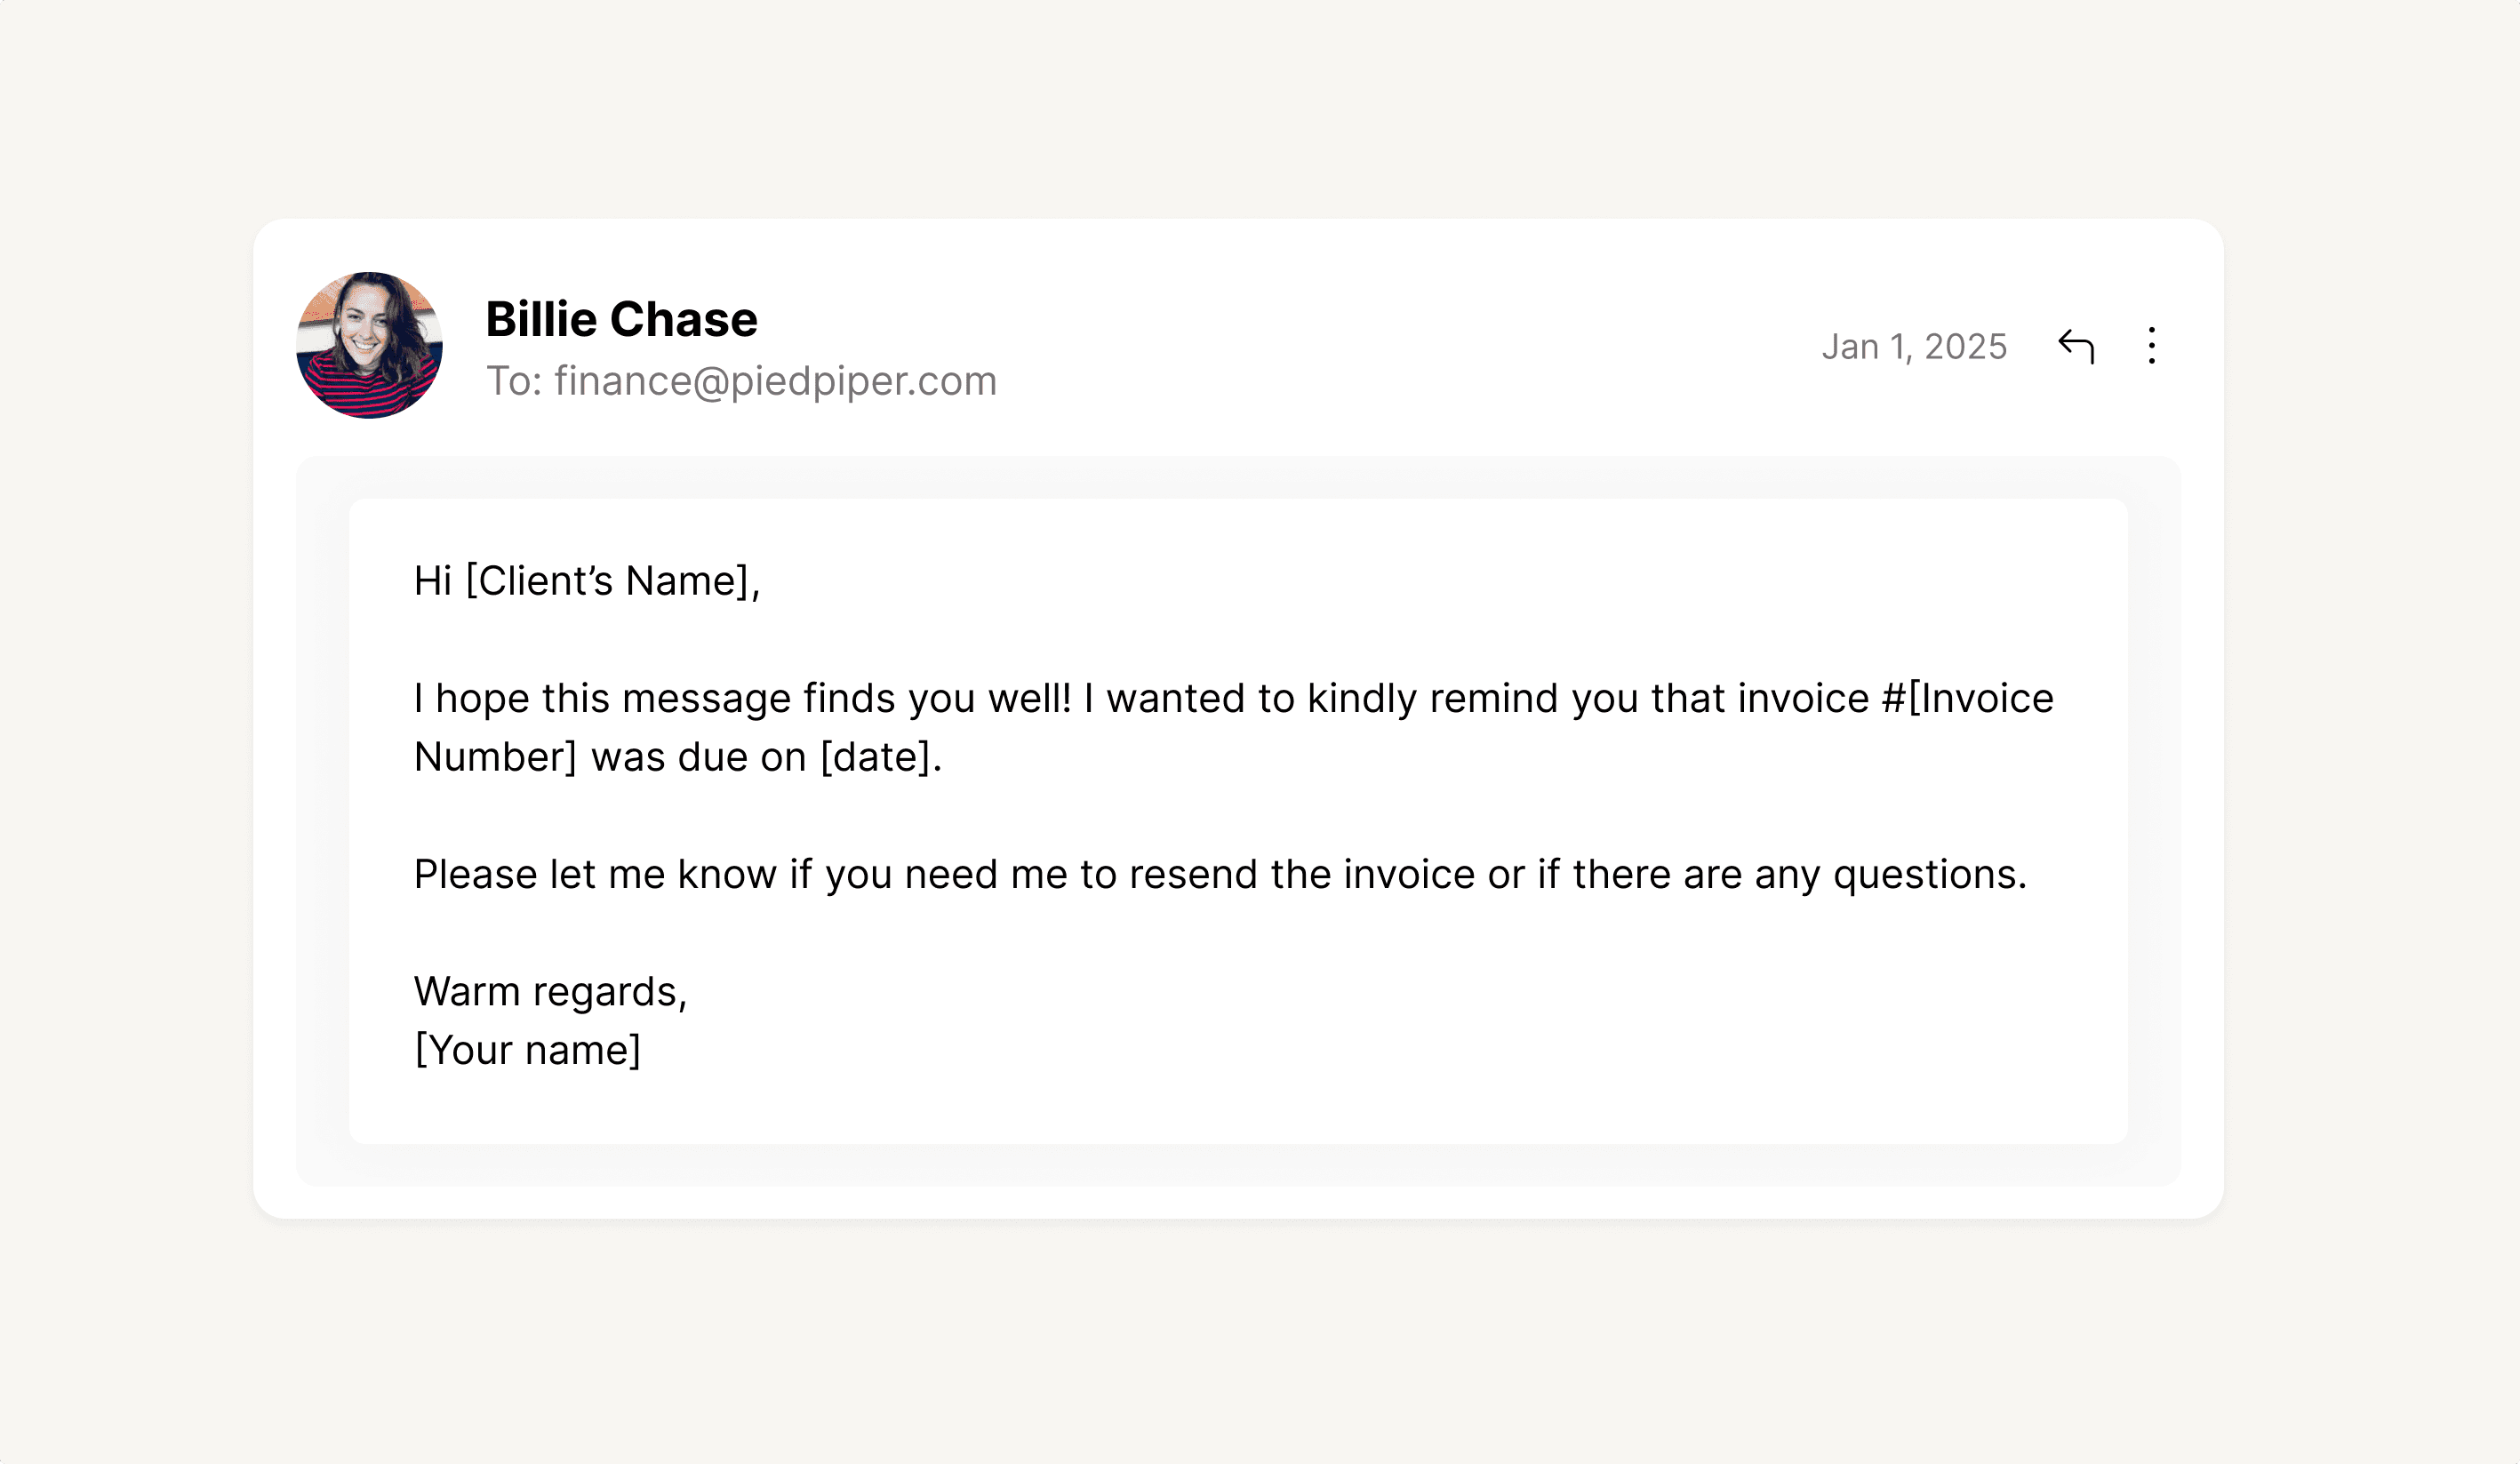The height and width of the screenshot is (1464, 2520).
Task: Click the words "was due on"
Action: coord(698,757)
